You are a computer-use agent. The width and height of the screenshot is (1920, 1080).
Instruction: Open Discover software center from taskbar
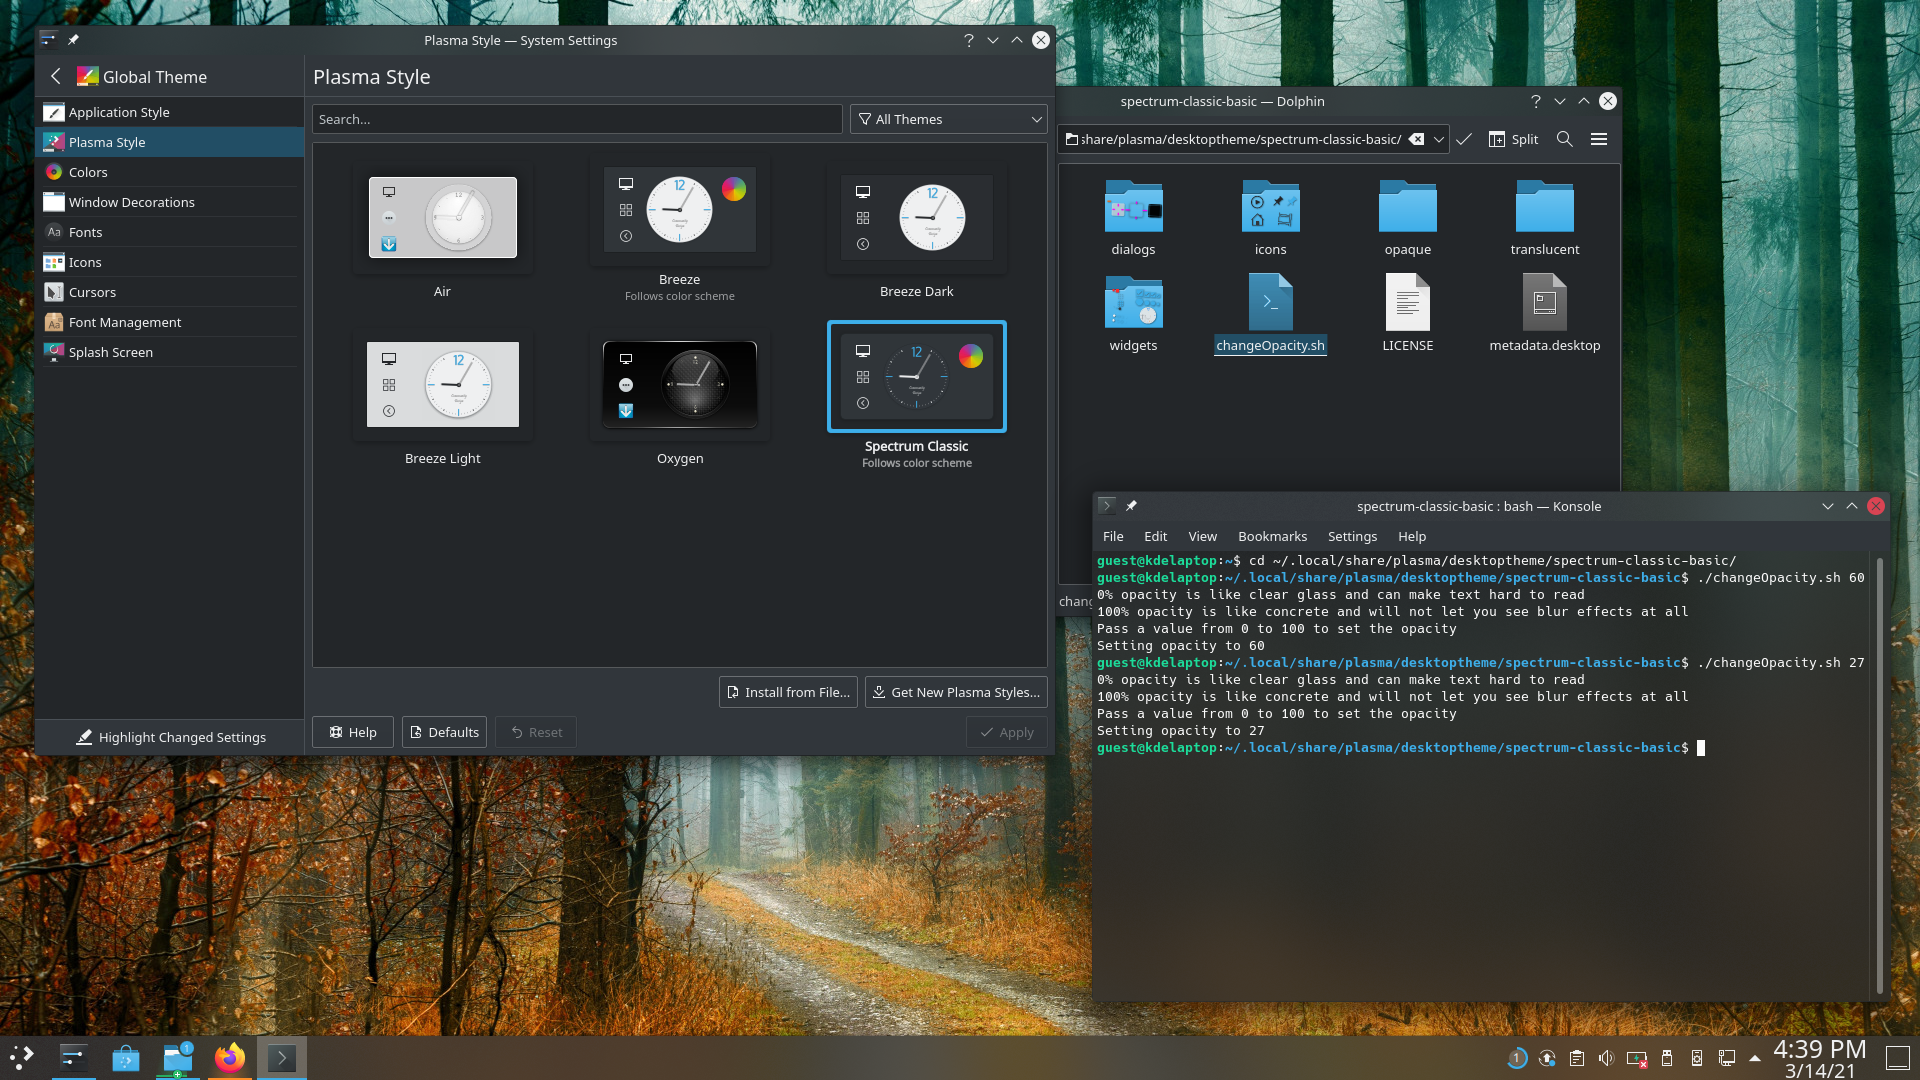point(125,1058)
